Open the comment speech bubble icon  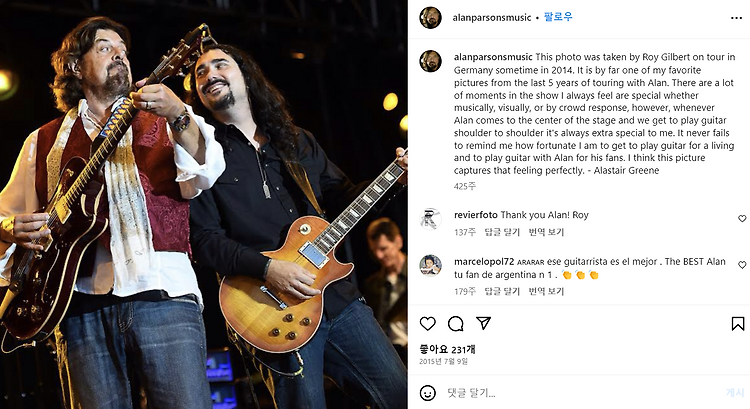tap(455, 324)
